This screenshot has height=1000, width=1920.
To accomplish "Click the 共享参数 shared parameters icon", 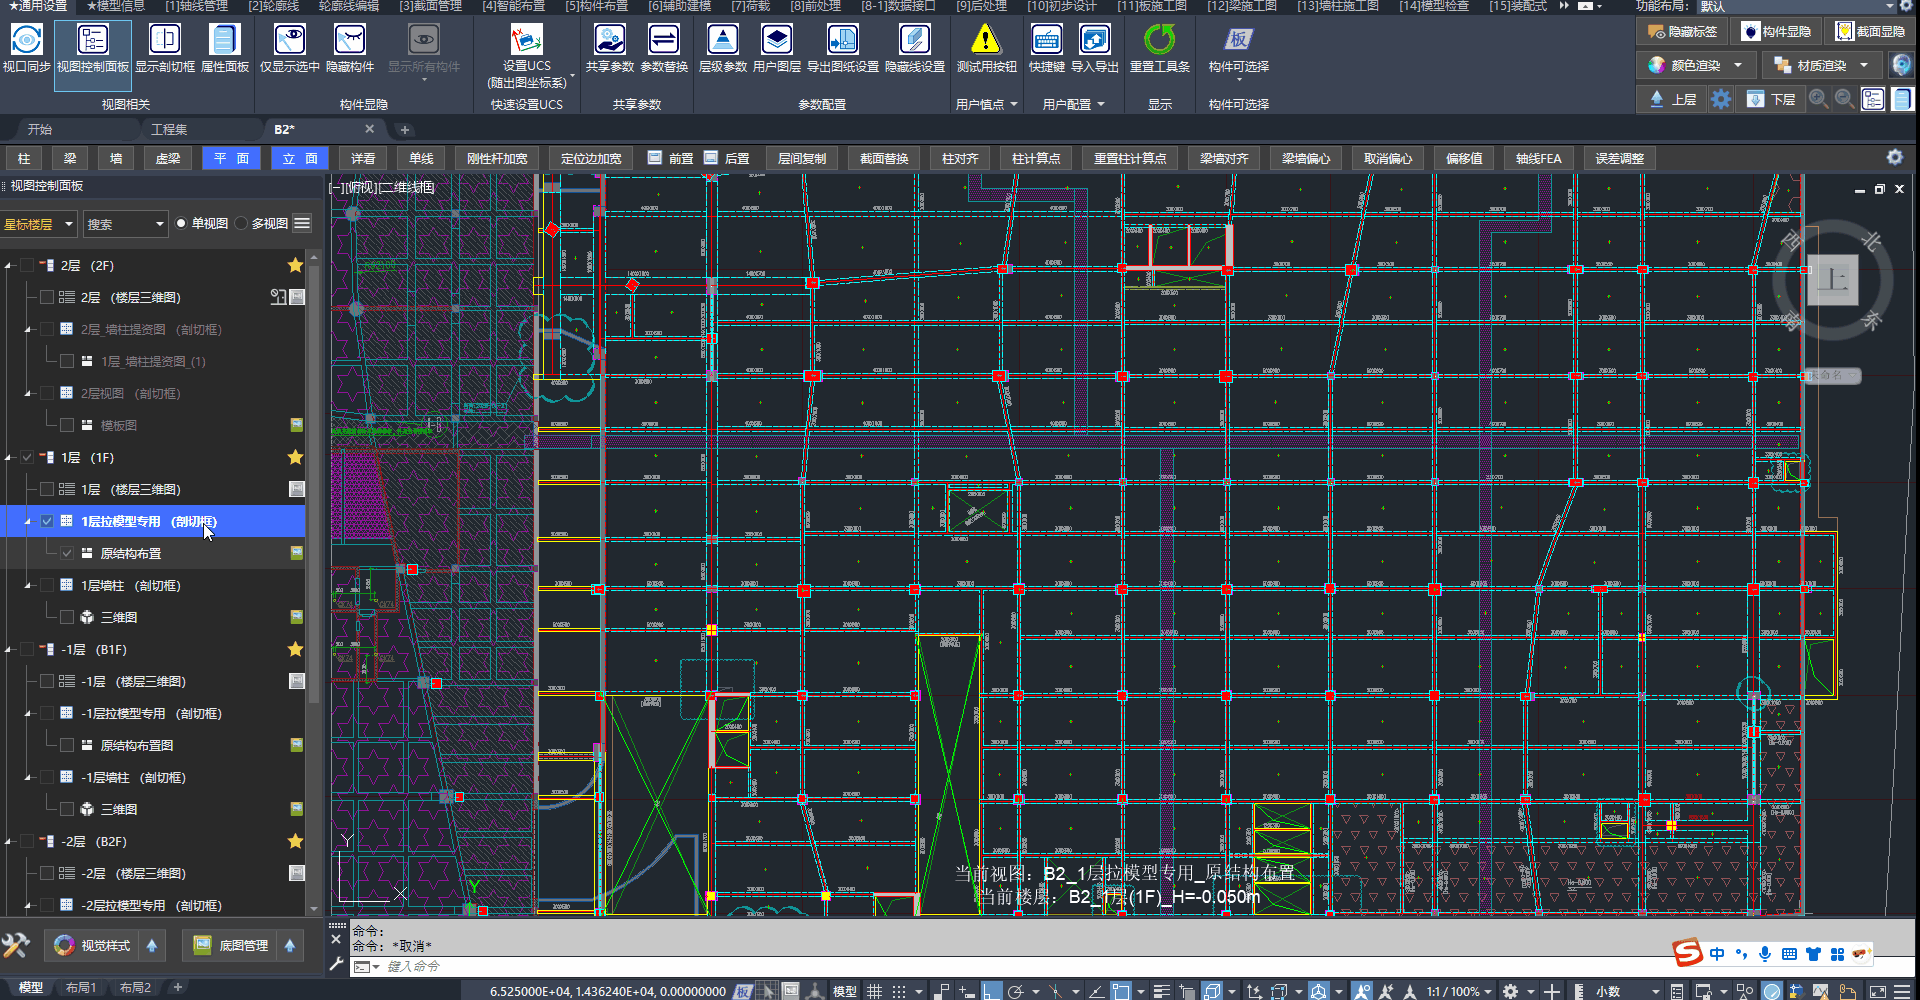I will pyautogui.click(x=609, y=40).
